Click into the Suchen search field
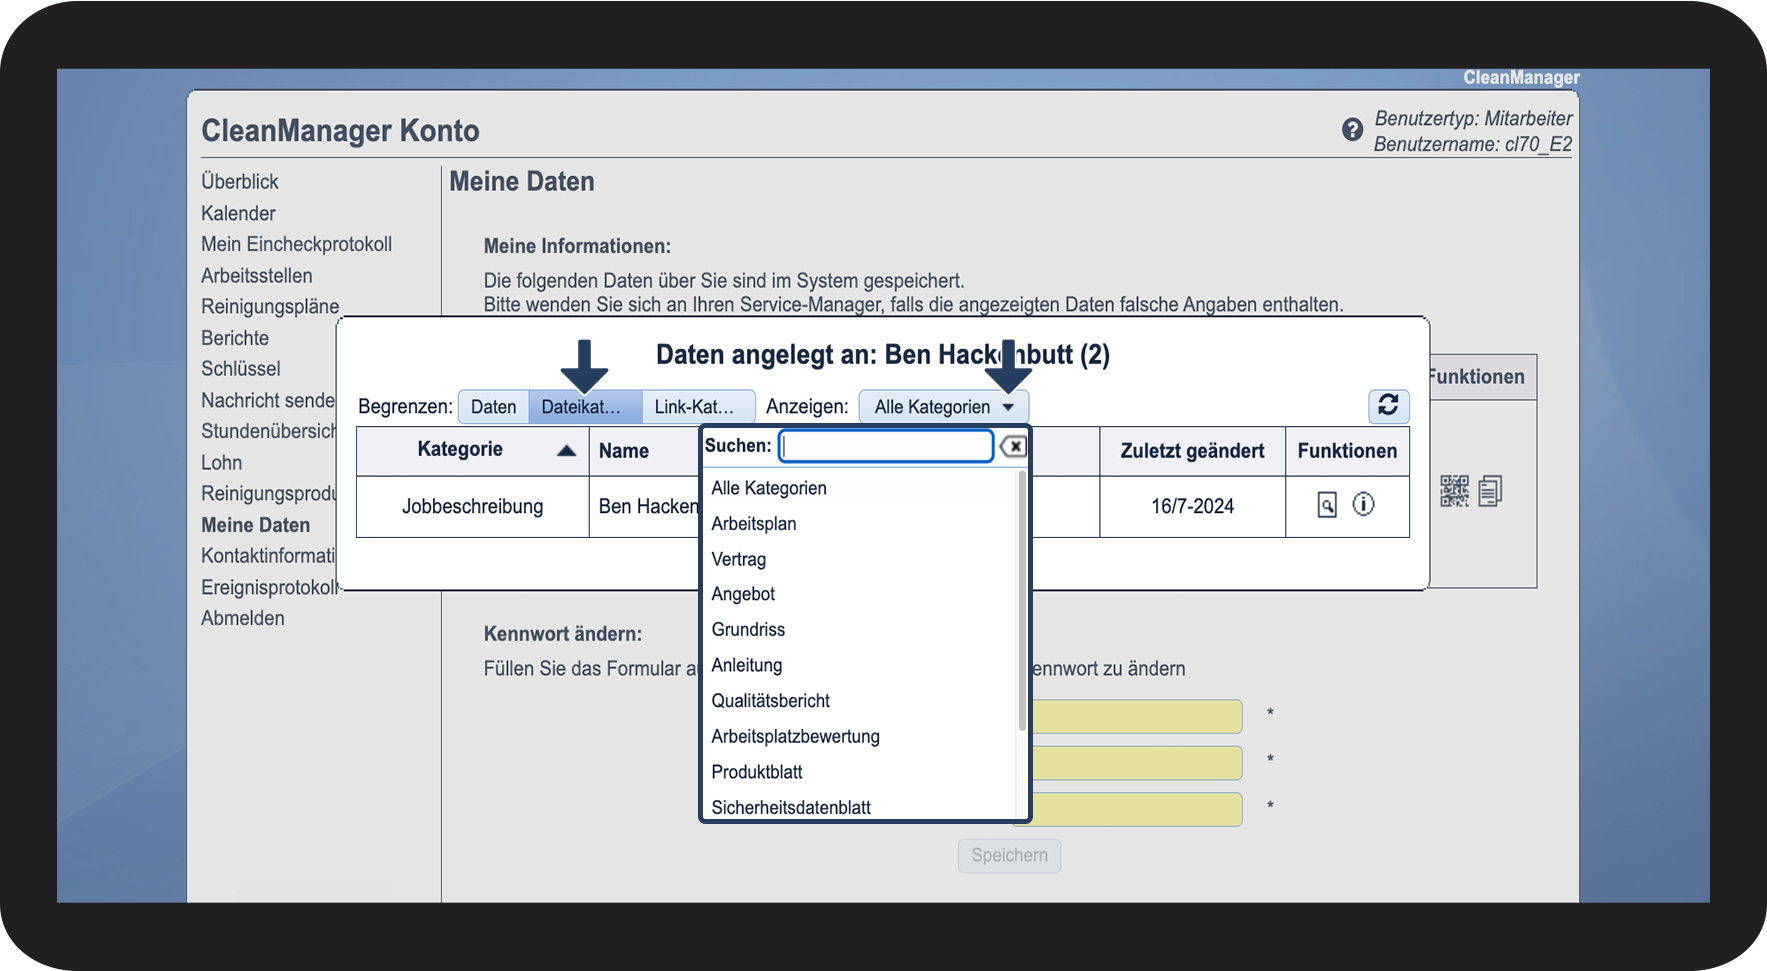 click(886, 446)
